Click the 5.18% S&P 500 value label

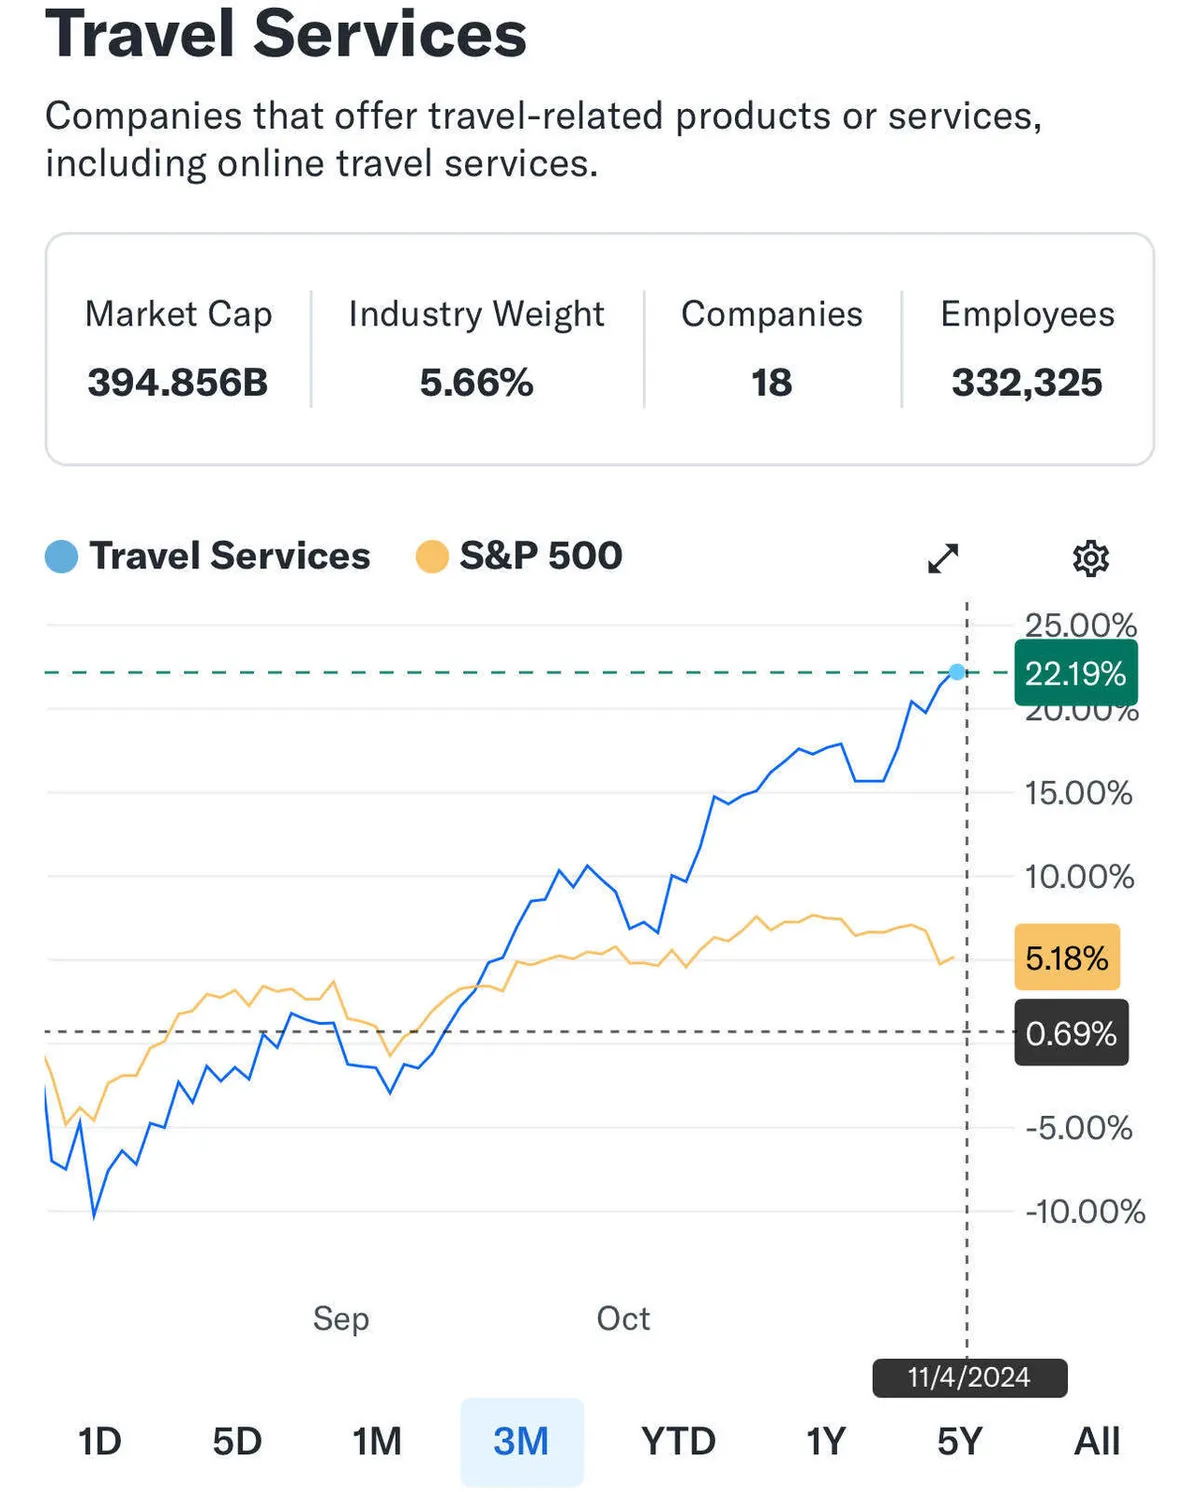pos(1067,958)
